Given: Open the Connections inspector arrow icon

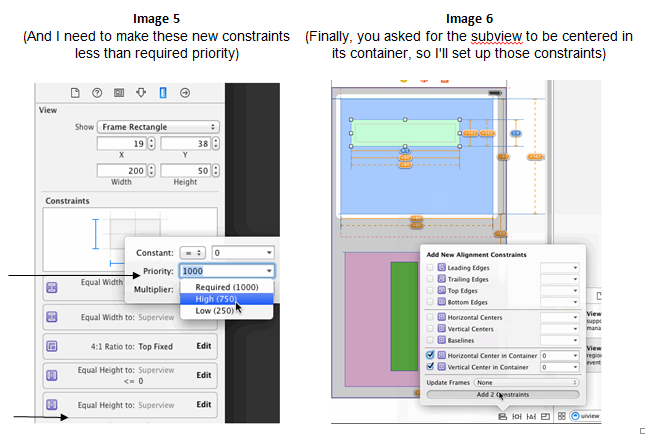Looking at the screenshot, I should pos(185,93).
